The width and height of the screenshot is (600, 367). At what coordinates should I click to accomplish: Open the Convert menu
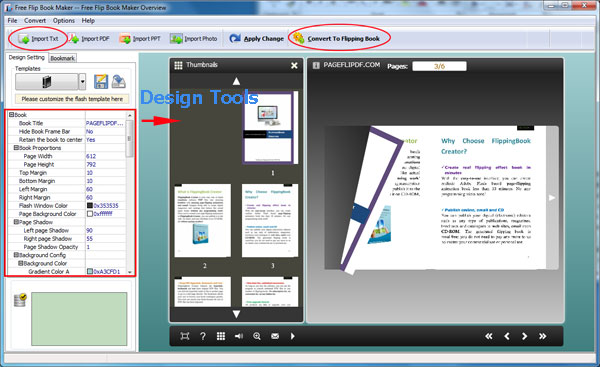[35, 21]
